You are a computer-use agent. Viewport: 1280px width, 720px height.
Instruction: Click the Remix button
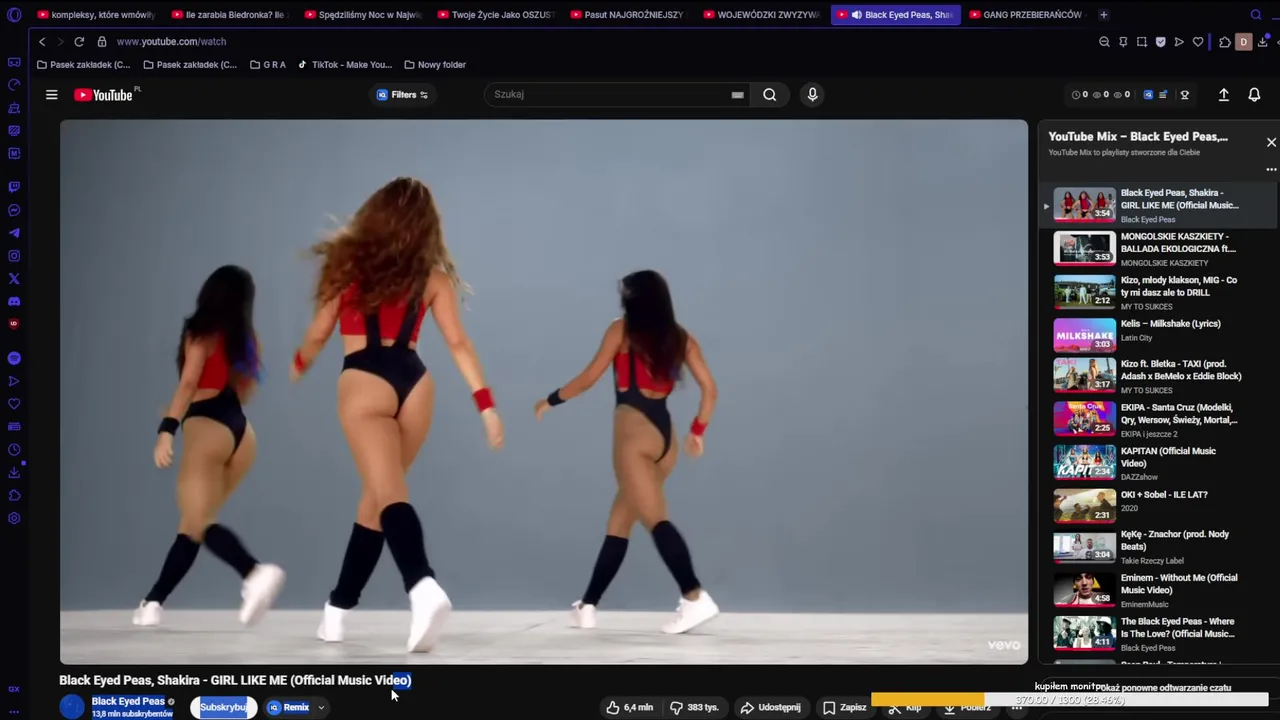(x=288, y=707)
